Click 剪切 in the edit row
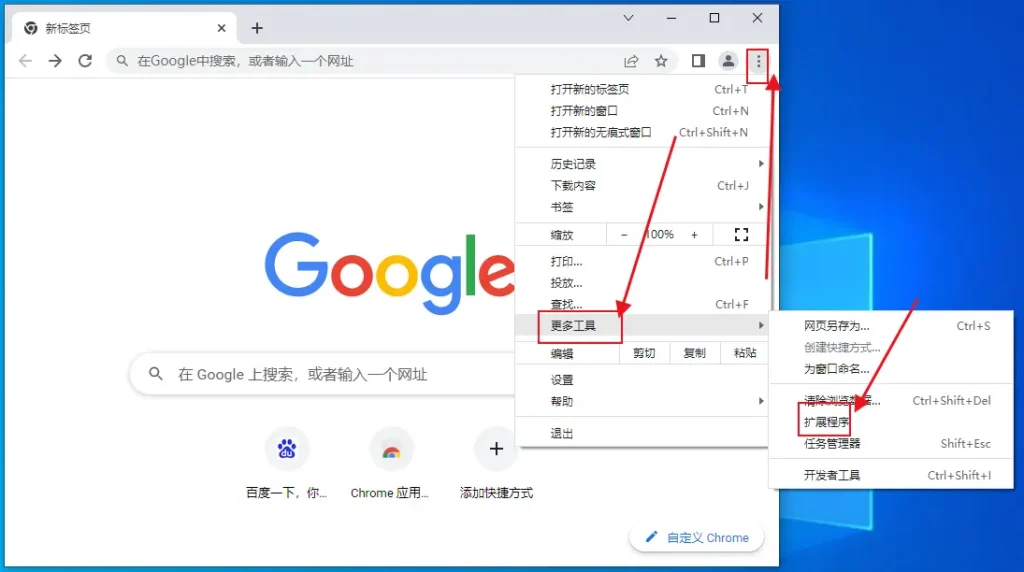The width and height of the screenshot is (1024, 572). pos(644,353)
